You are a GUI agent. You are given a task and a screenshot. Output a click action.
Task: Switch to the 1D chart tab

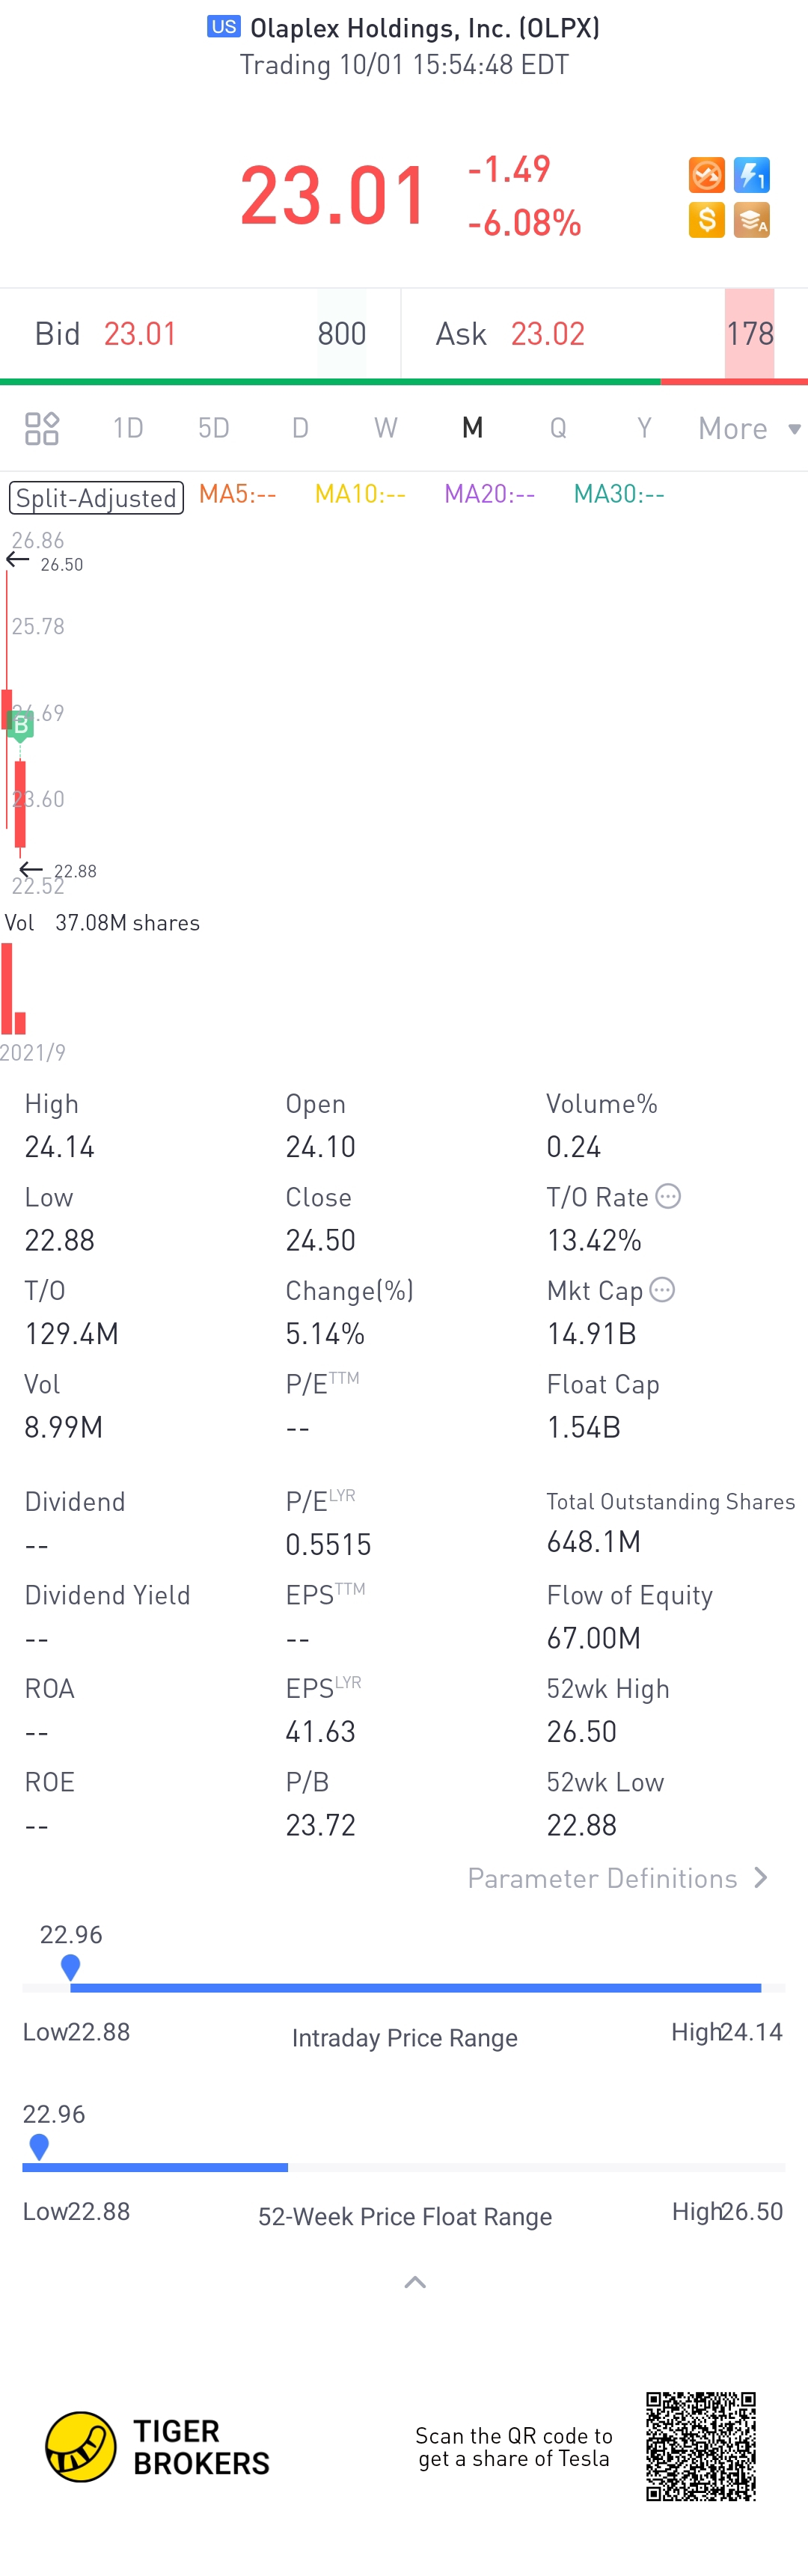pyautogui.click(x=128, y=428)
